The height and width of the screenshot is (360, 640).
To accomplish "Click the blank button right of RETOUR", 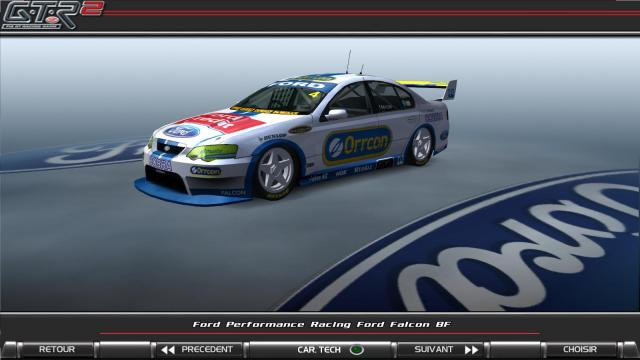I will tap(124, 349).
